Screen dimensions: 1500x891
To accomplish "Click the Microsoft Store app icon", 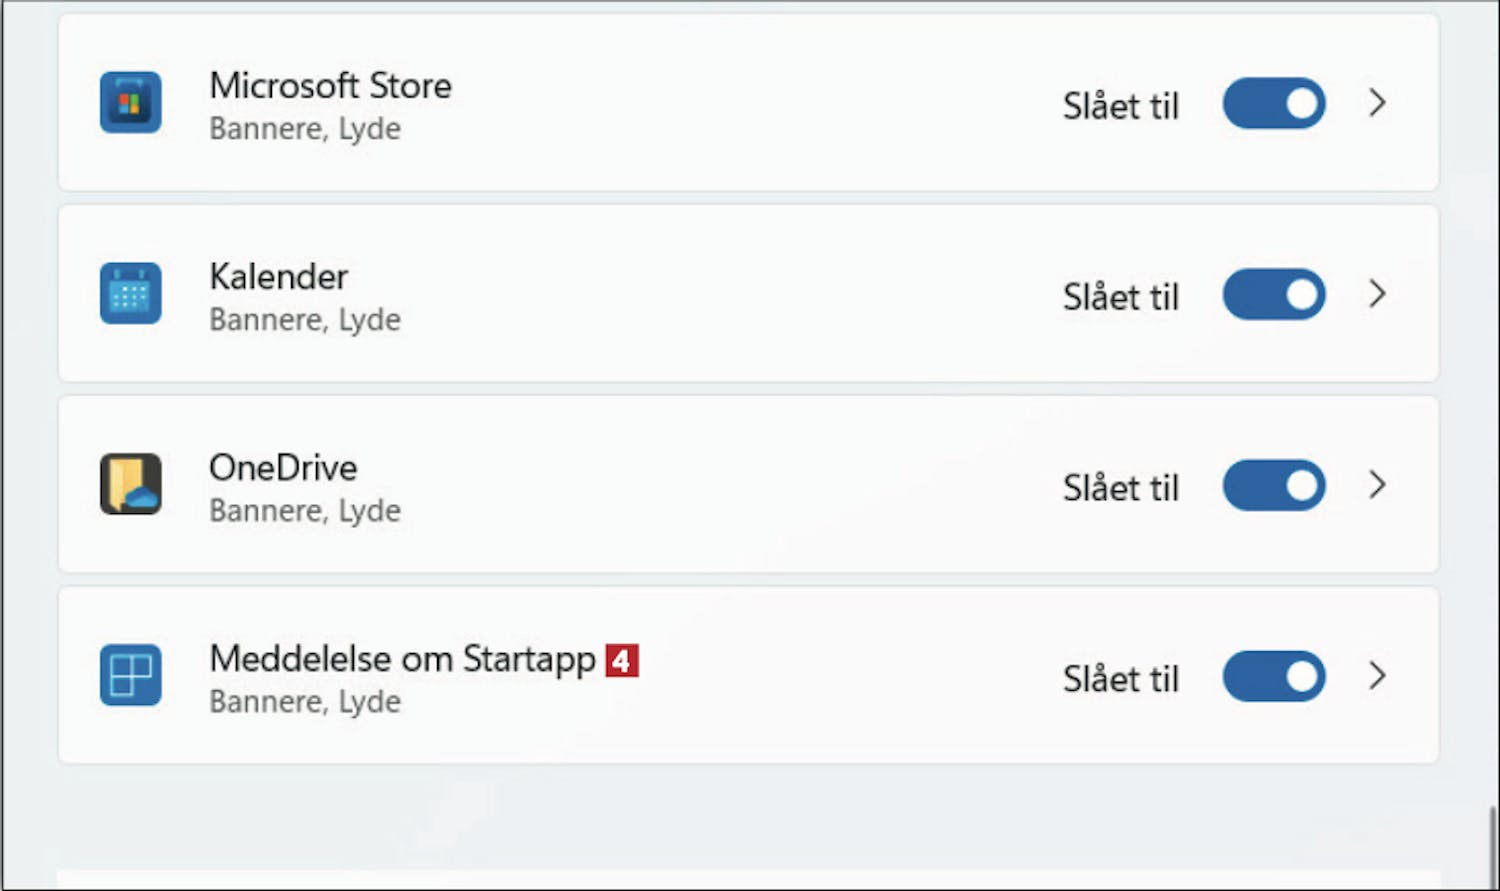I will (x=130, y=102).
